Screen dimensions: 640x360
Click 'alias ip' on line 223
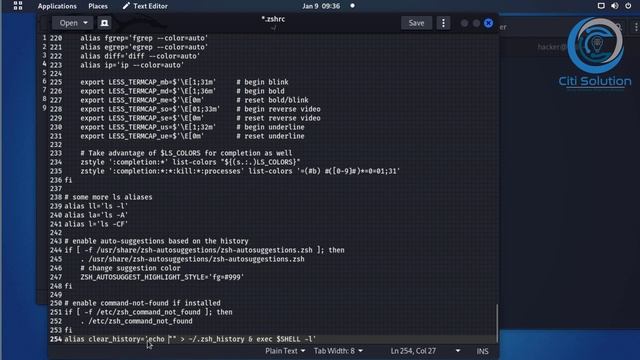point(132,65)
